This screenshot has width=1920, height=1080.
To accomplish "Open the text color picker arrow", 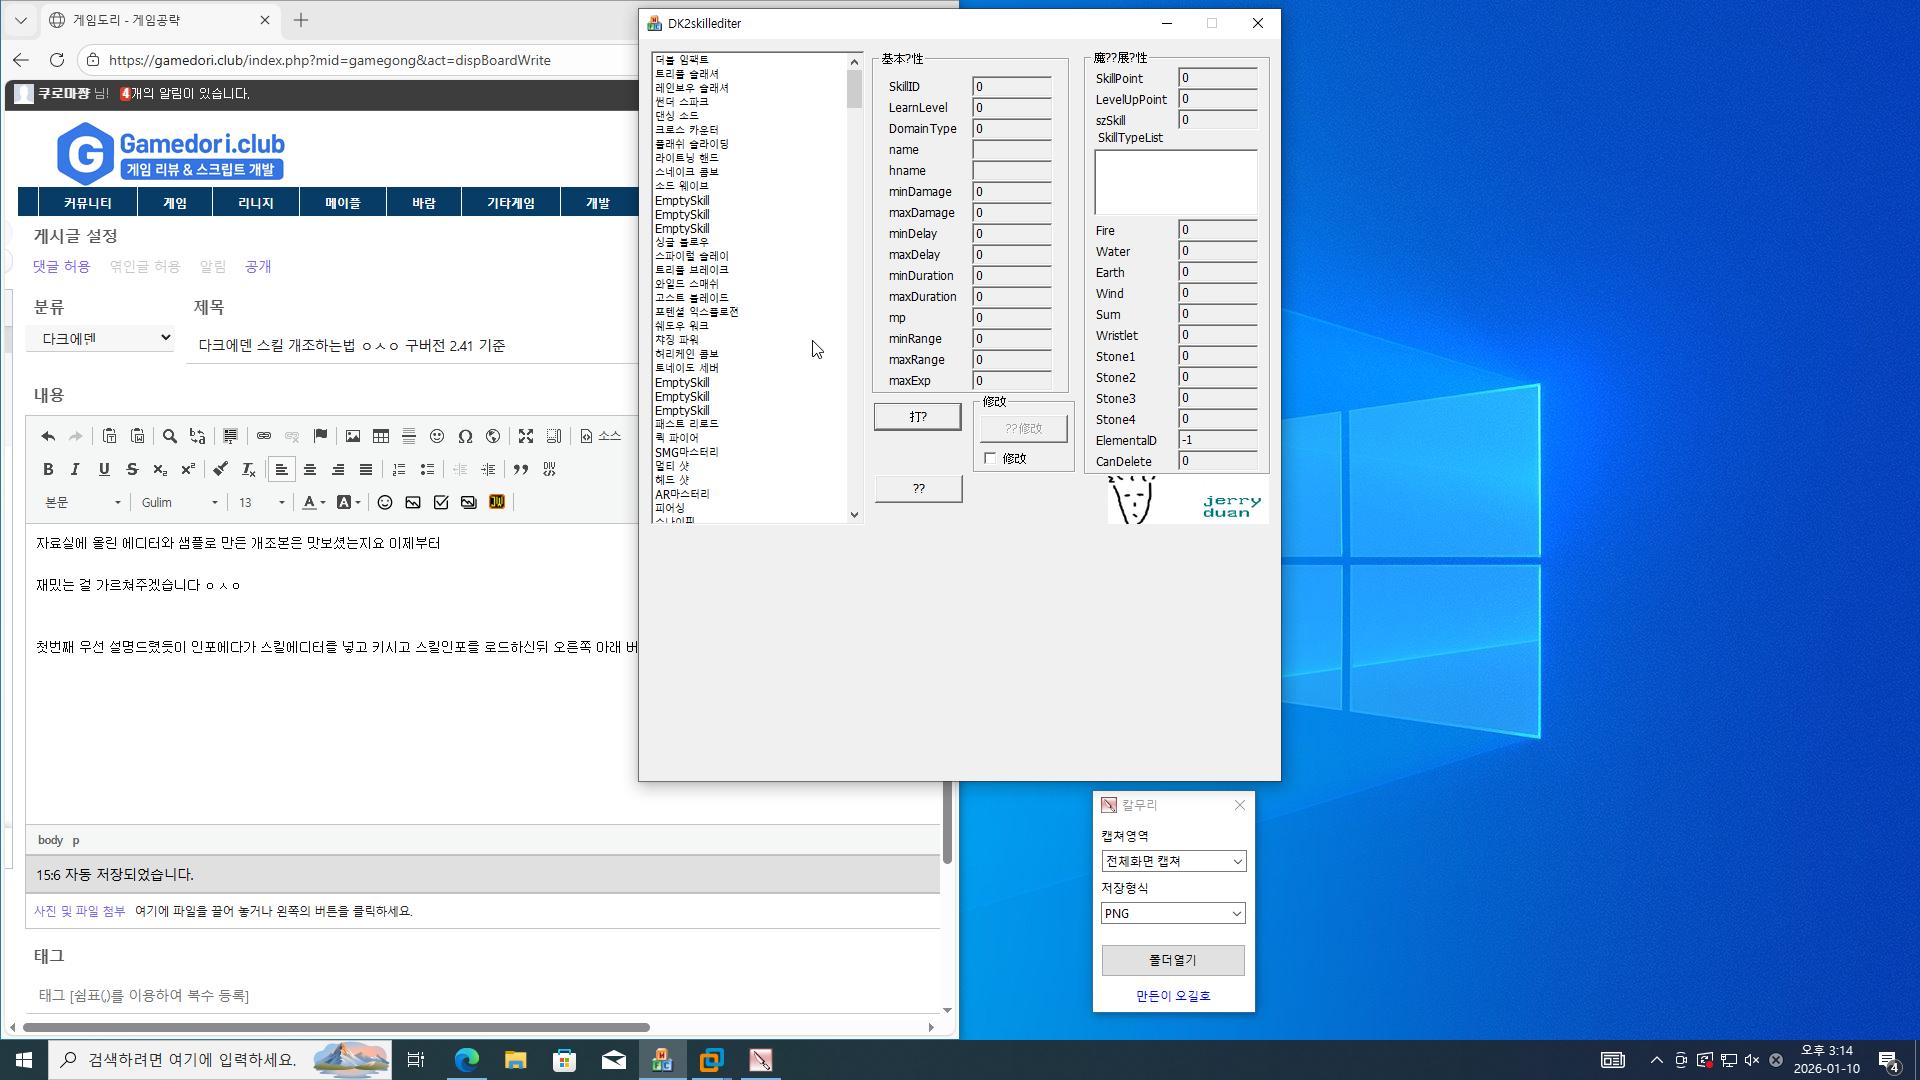I will (323, 503).
